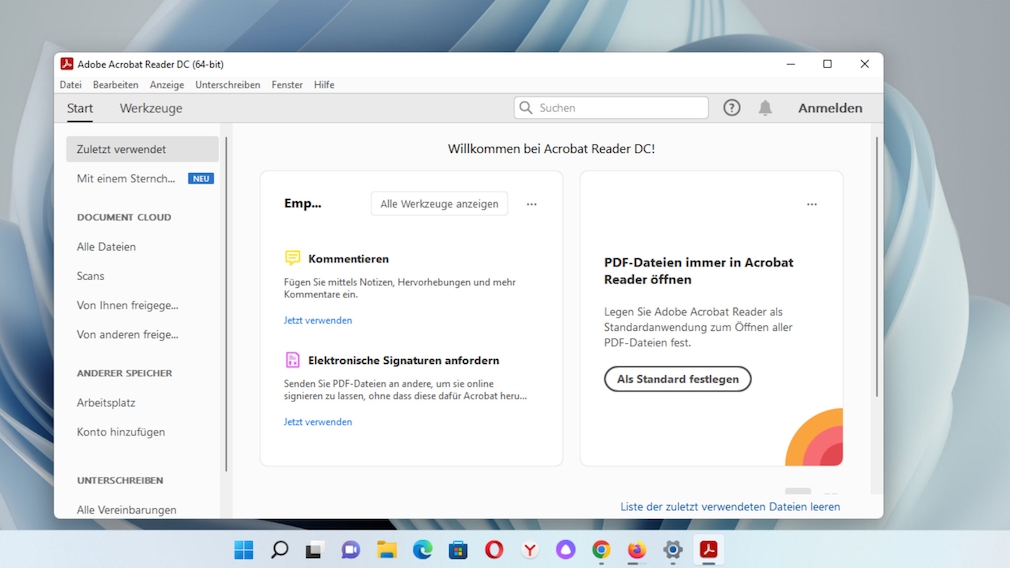Image resolution: width=1010 pixels, height=568 pixels.
Task: Open the Datei menu
Action: pyautogui.click(x=70, y=85)
